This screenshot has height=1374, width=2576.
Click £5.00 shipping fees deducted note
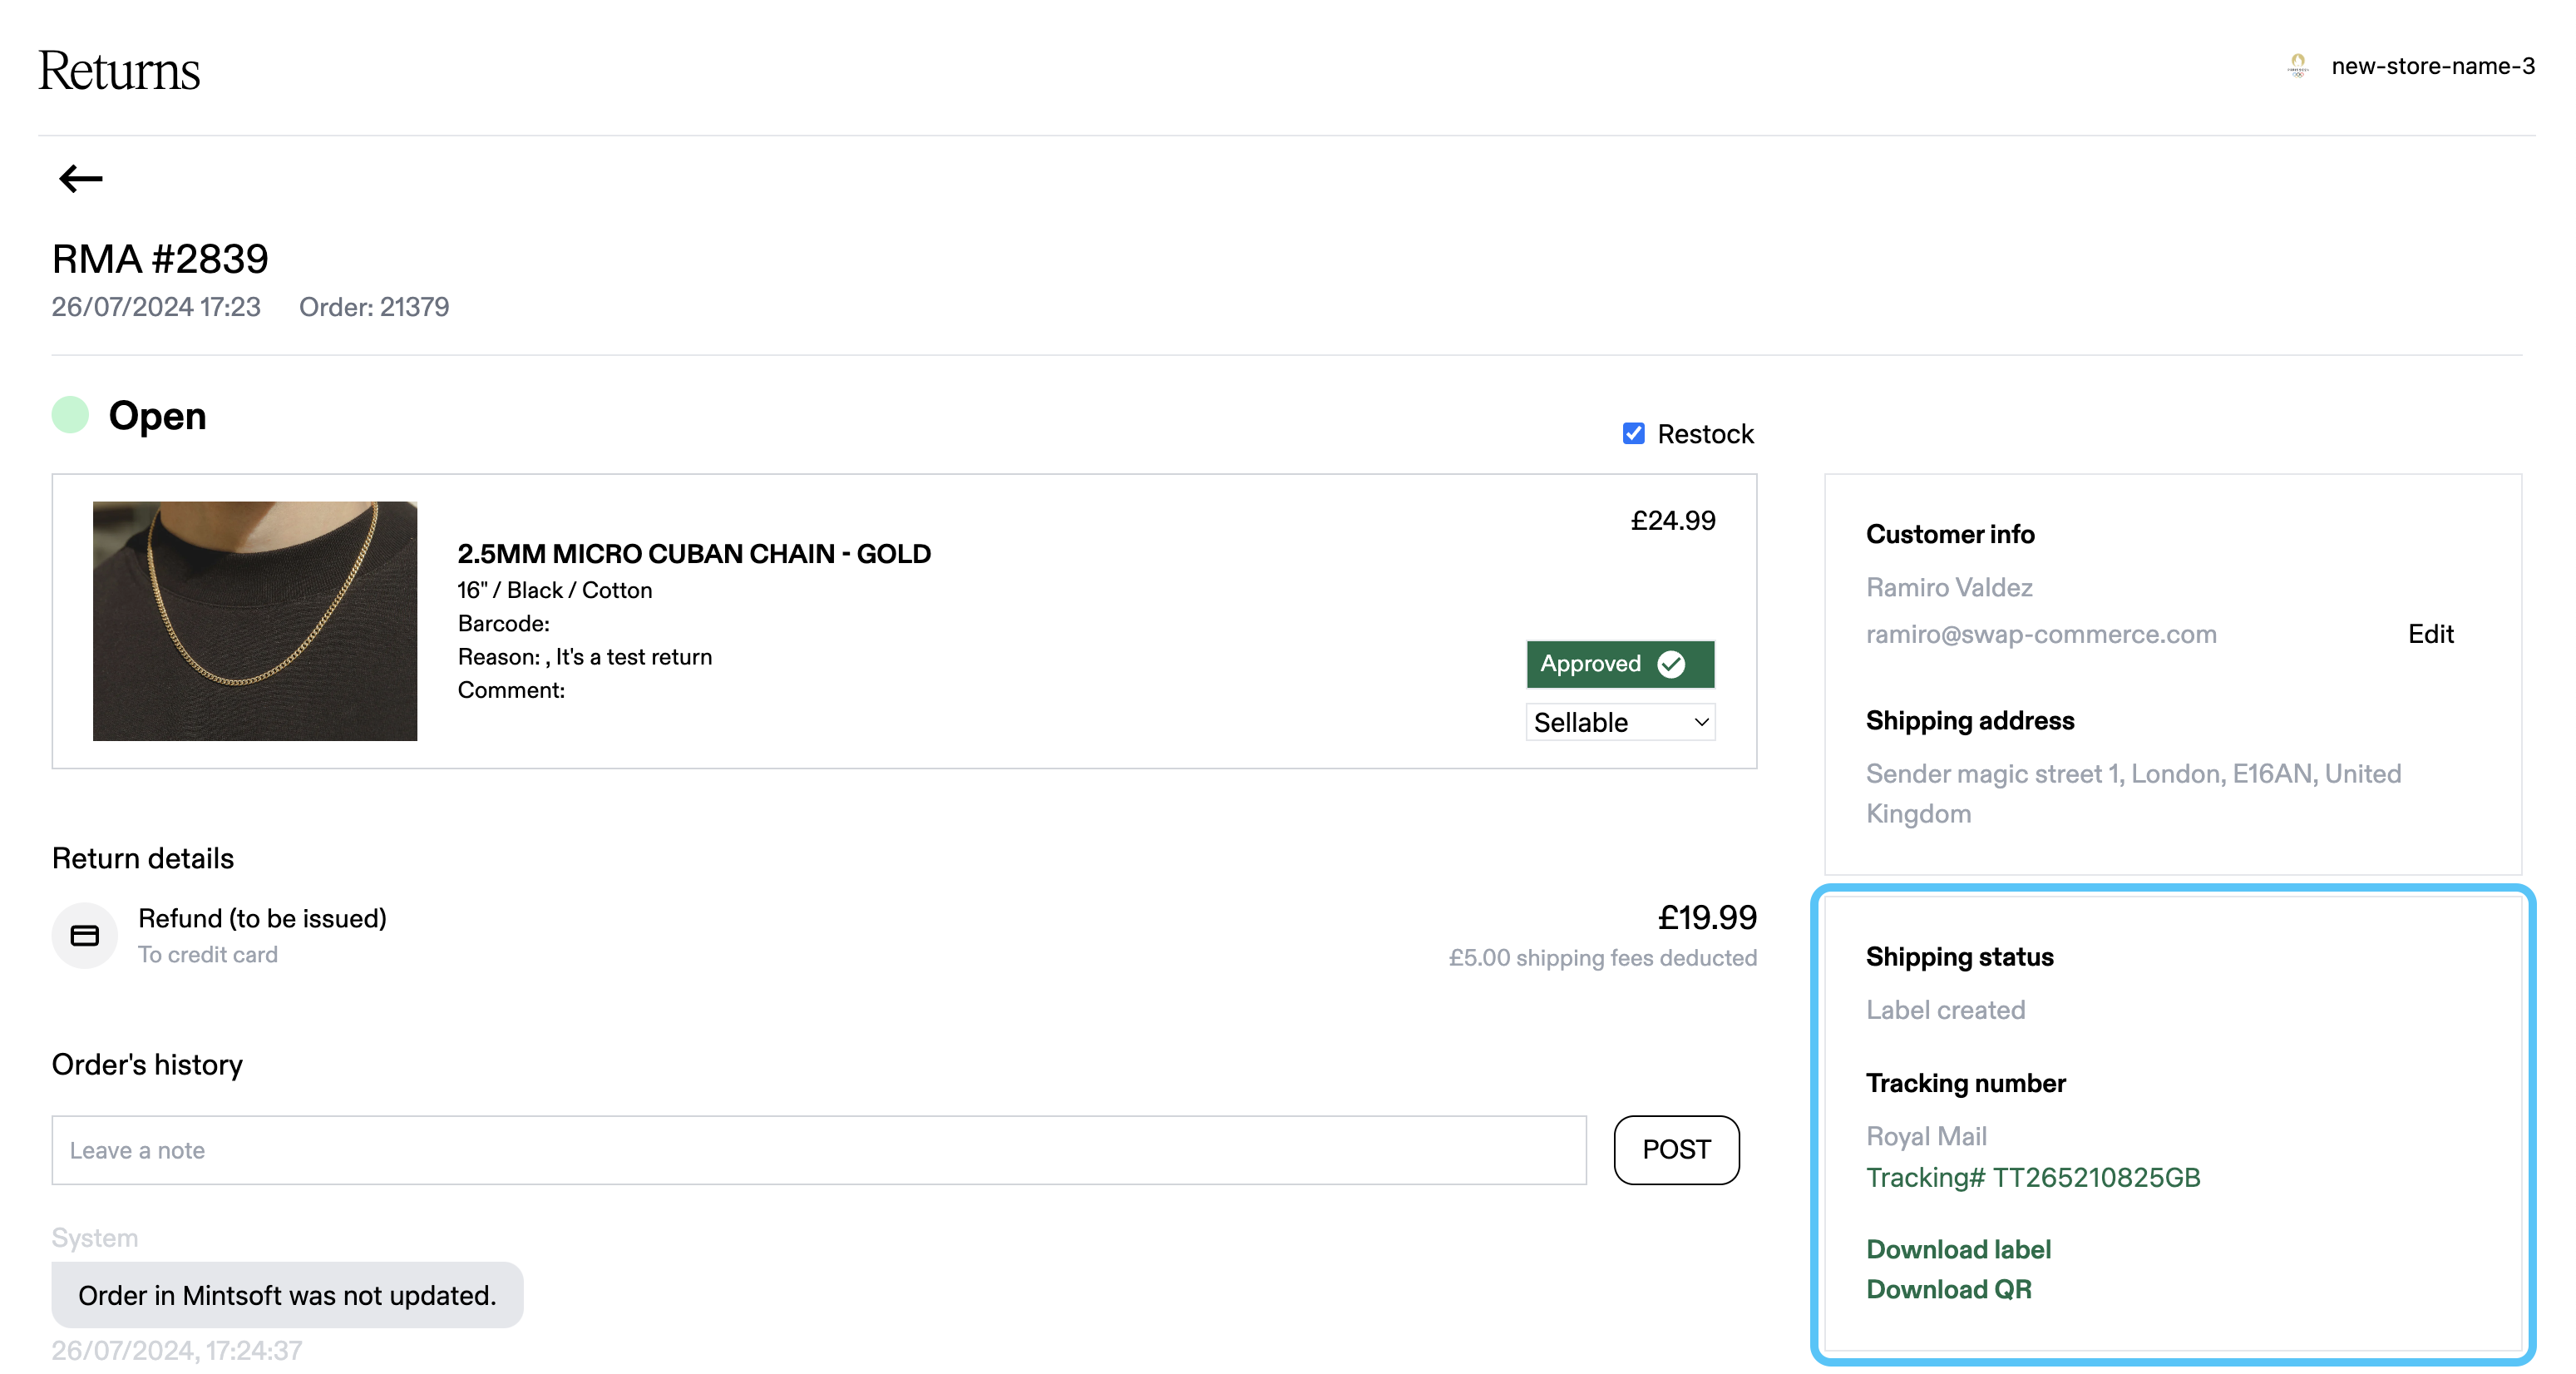1602,957
